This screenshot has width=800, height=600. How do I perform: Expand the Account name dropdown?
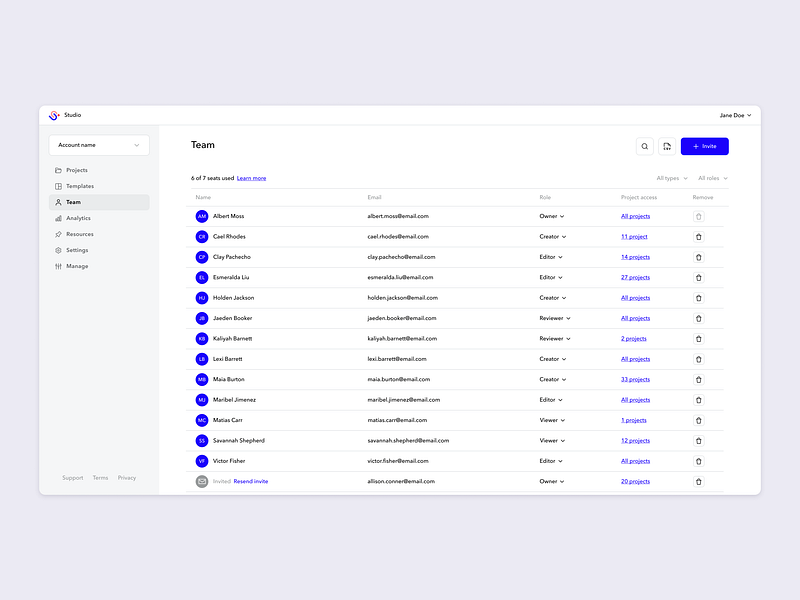coord(99,145)
